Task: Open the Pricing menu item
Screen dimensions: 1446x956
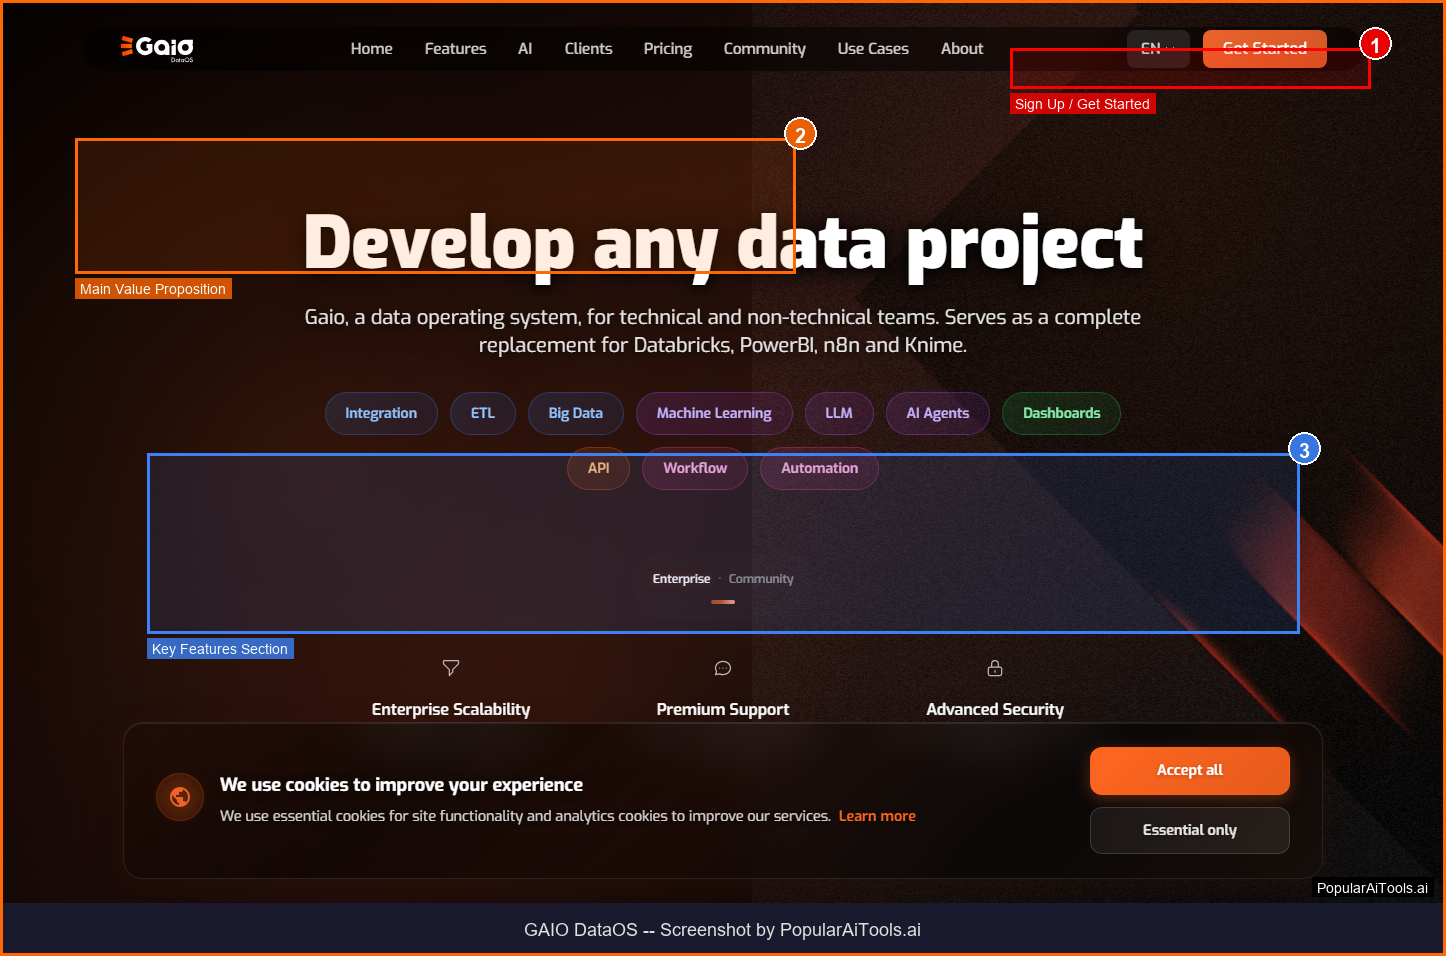Action: [668, 48]
